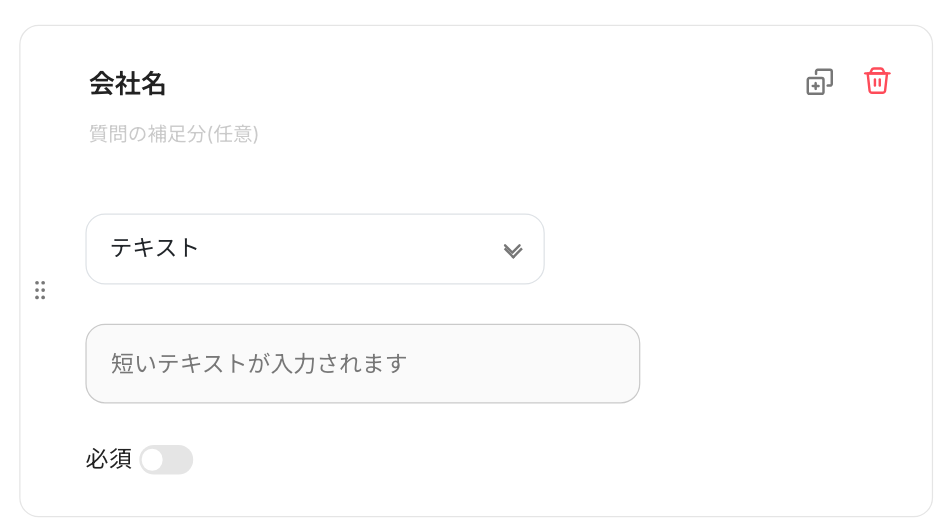Open the テキスト type dropdown
Screen dimensions: 948x526
315,249
